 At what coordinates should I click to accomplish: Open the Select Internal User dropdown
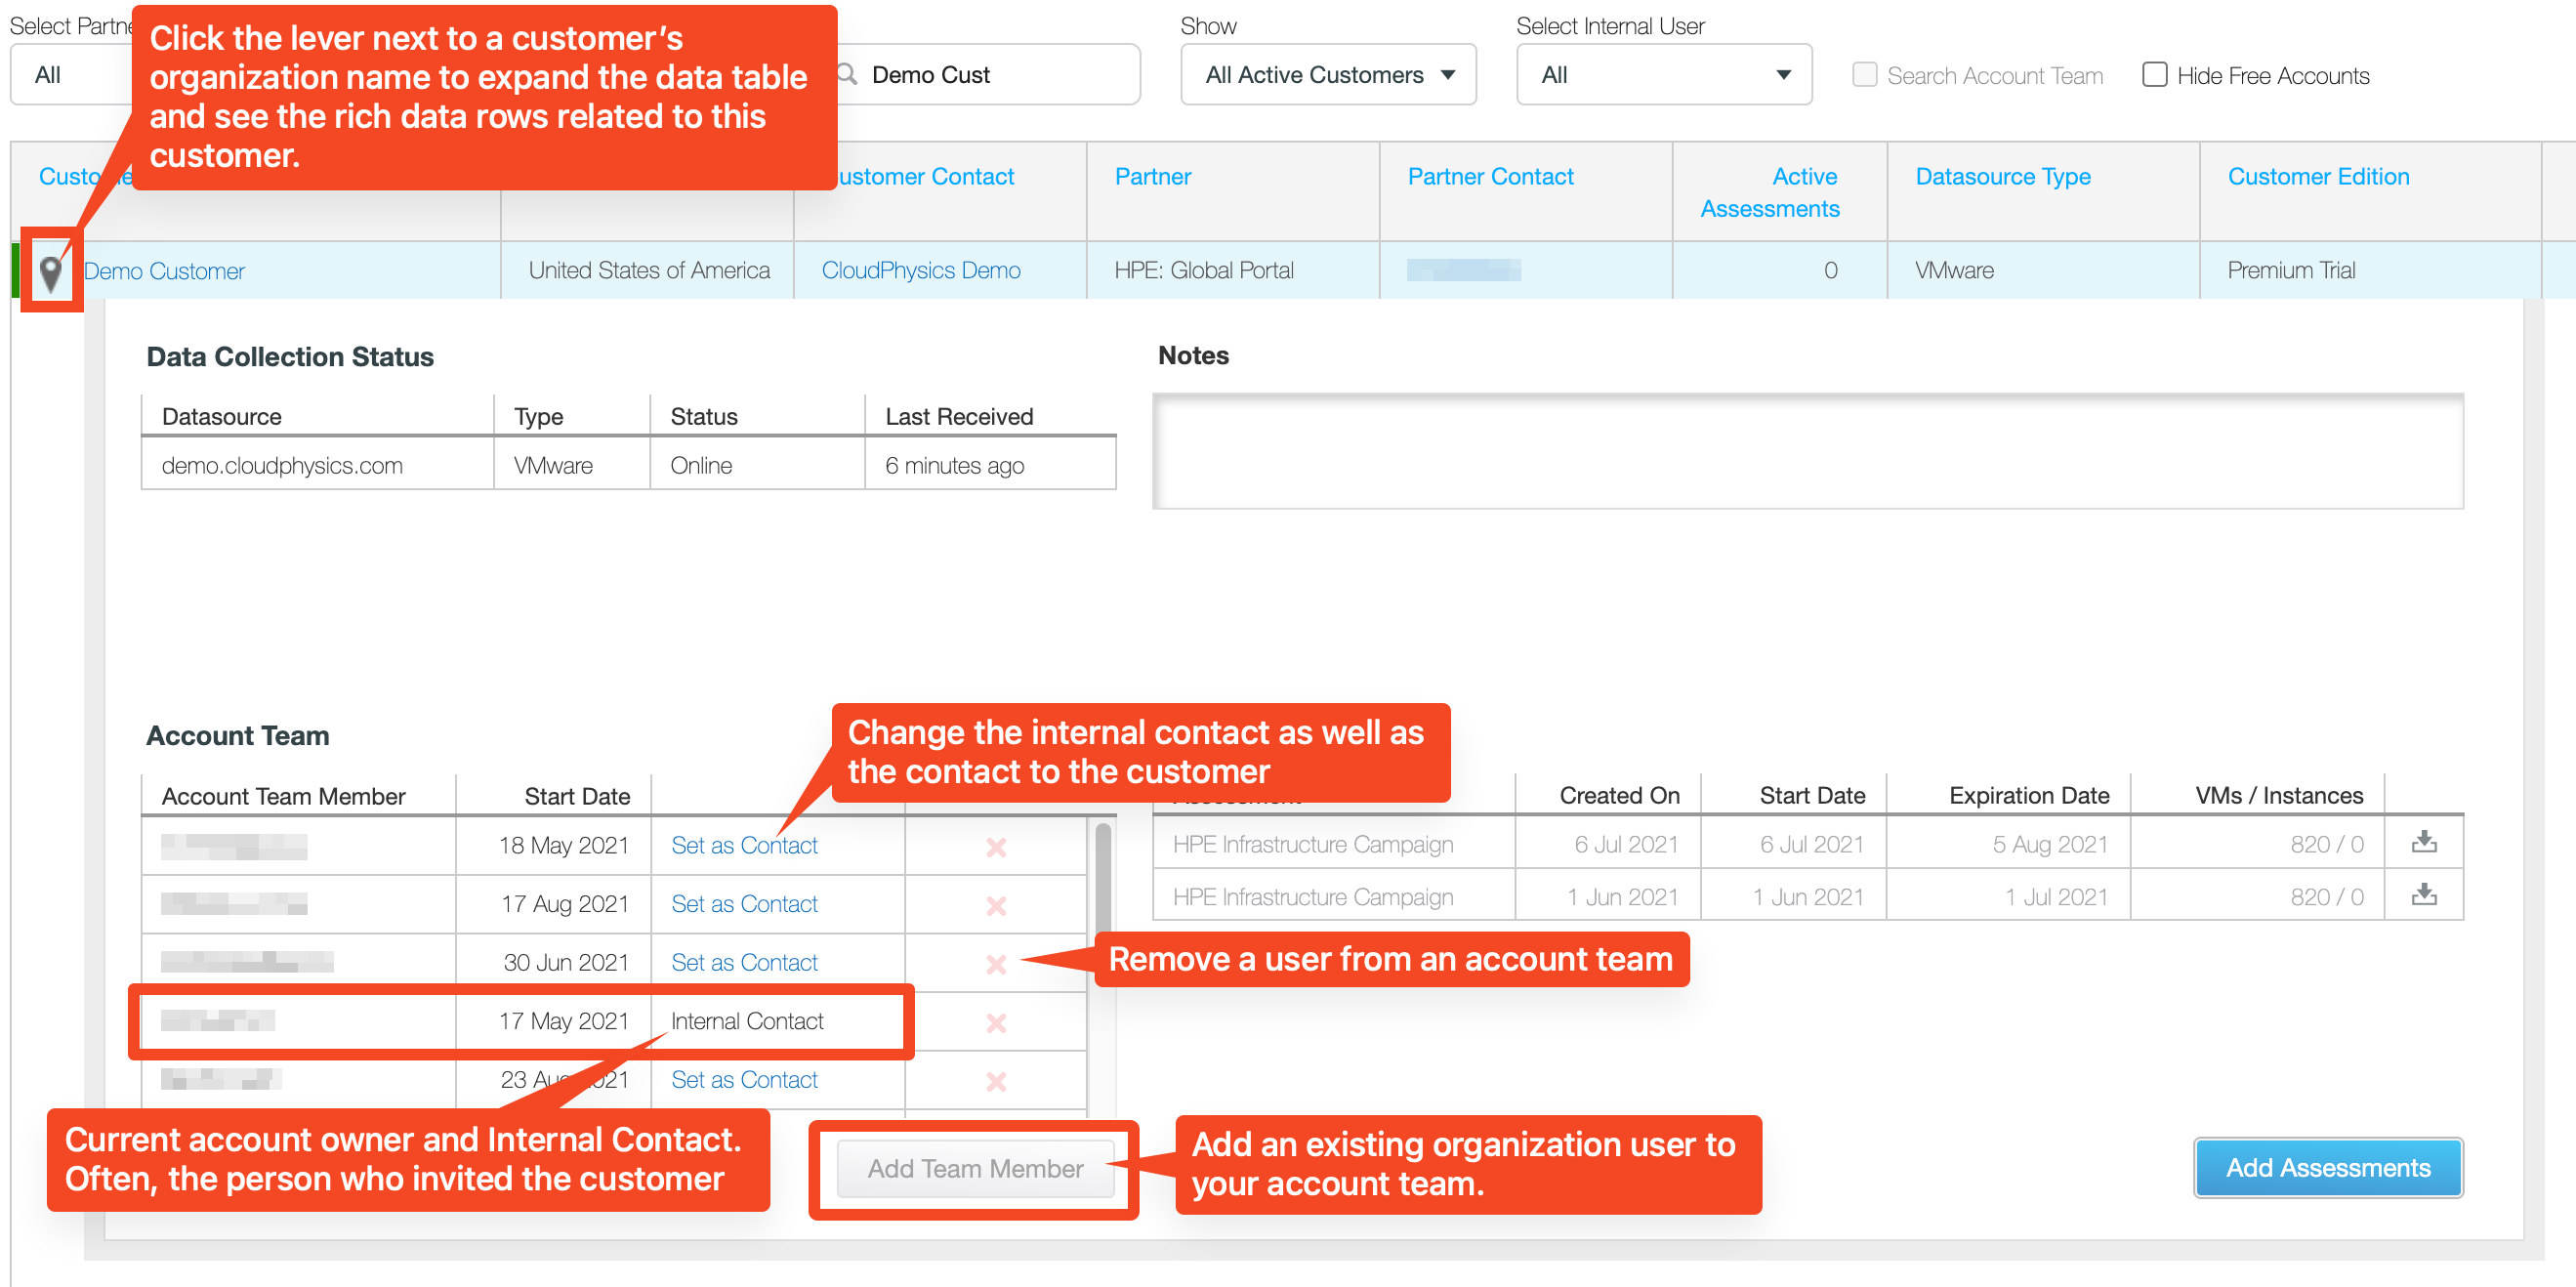(1663, 75)
